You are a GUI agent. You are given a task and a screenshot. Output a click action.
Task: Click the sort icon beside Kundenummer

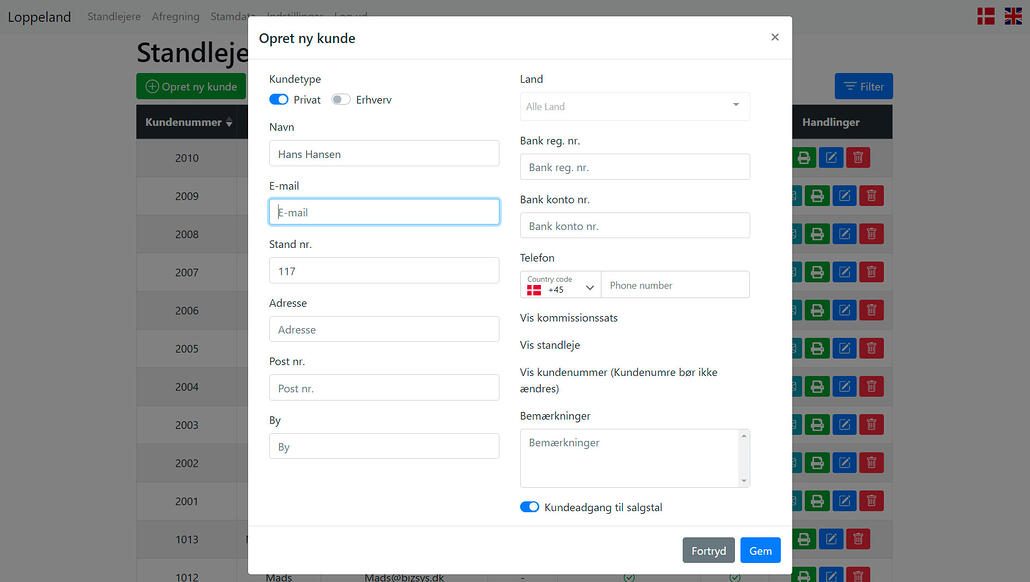tap(229, 123)
